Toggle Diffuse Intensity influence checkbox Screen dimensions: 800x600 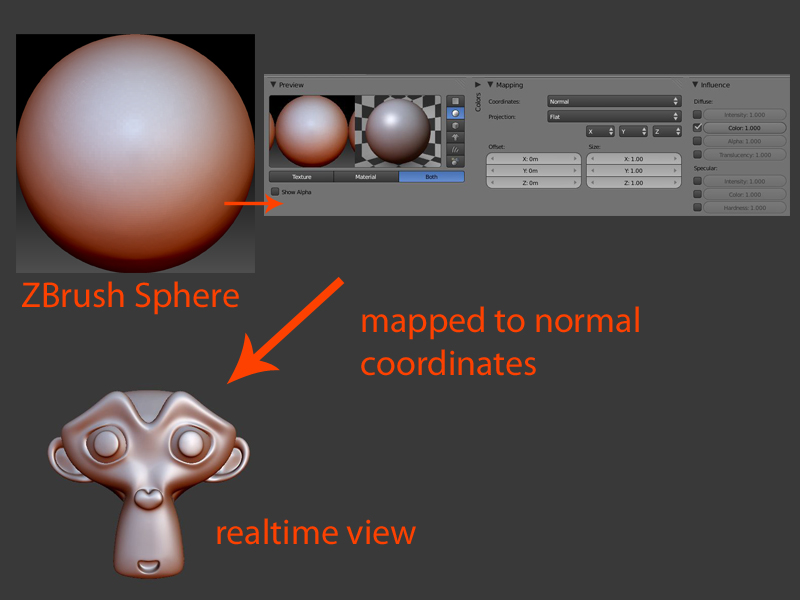[697, 114]
